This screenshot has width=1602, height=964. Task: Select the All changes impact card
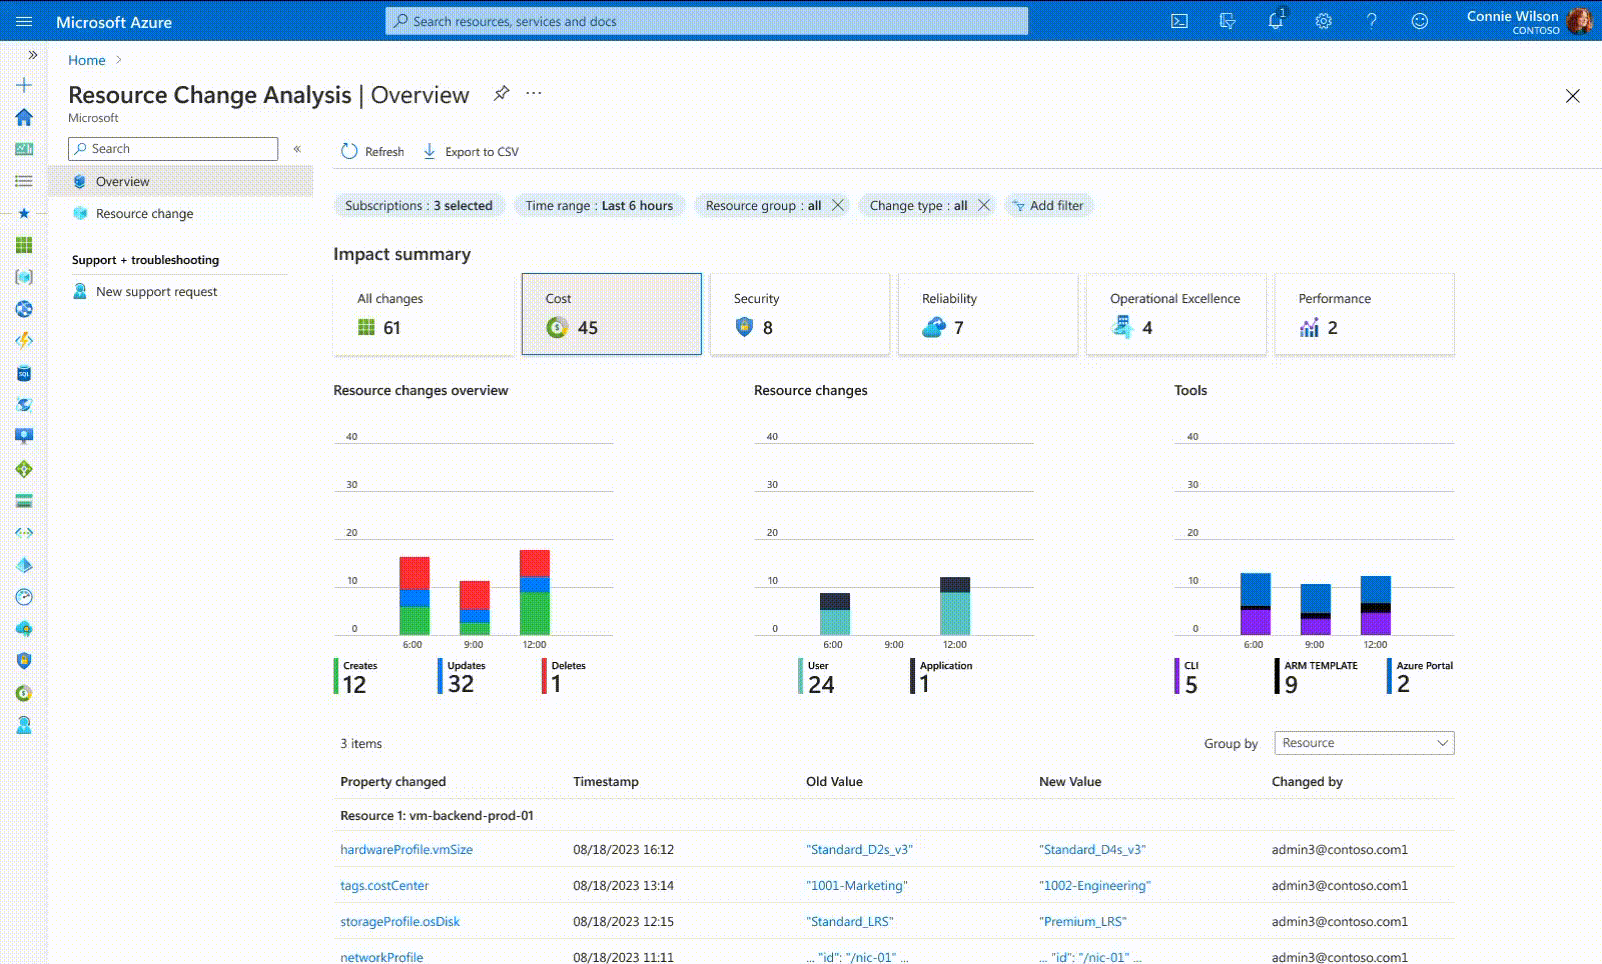[x=423, y=314]
